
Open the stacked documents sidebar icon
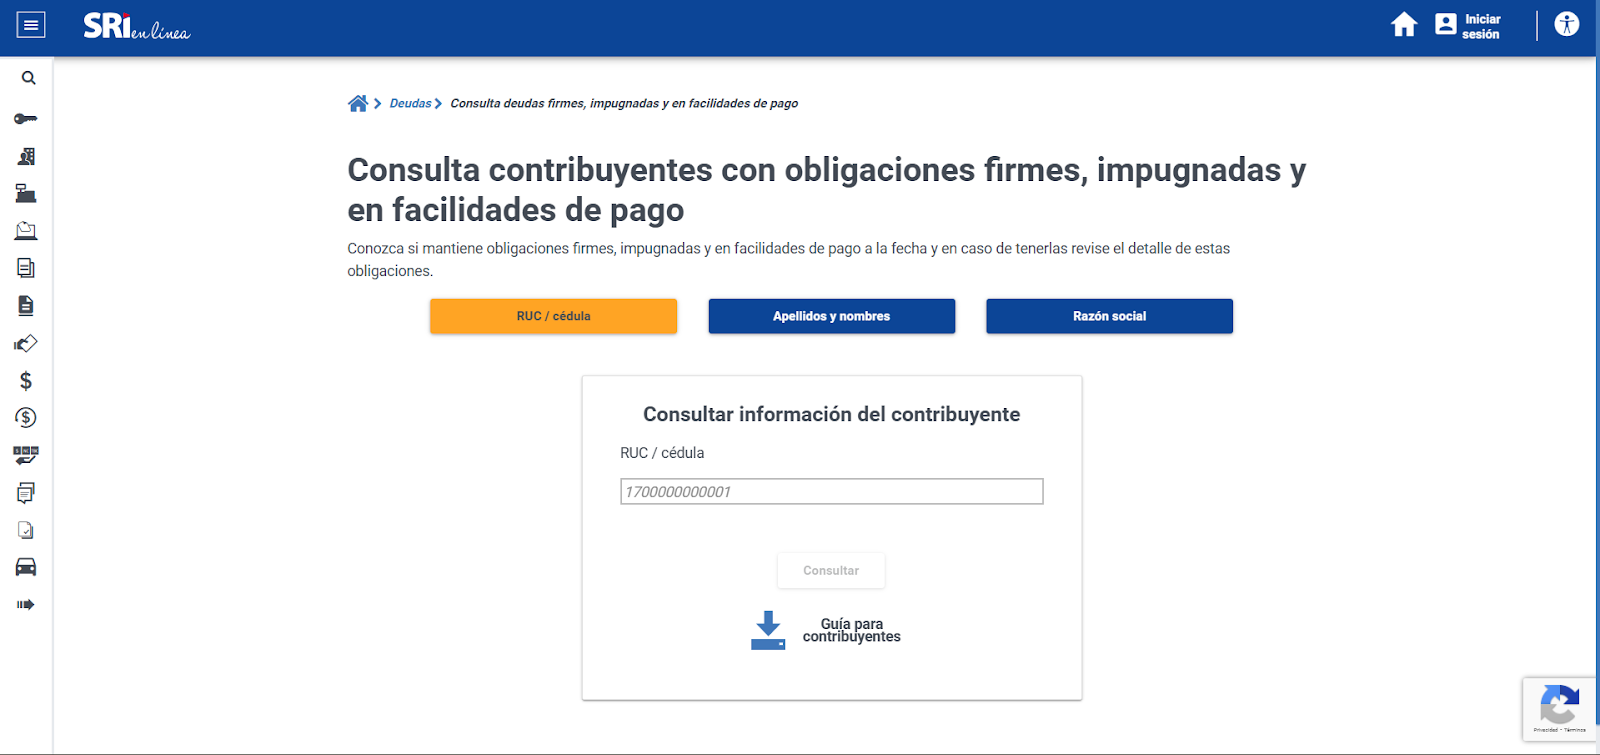pyautogui.click(x=26, y=268)
